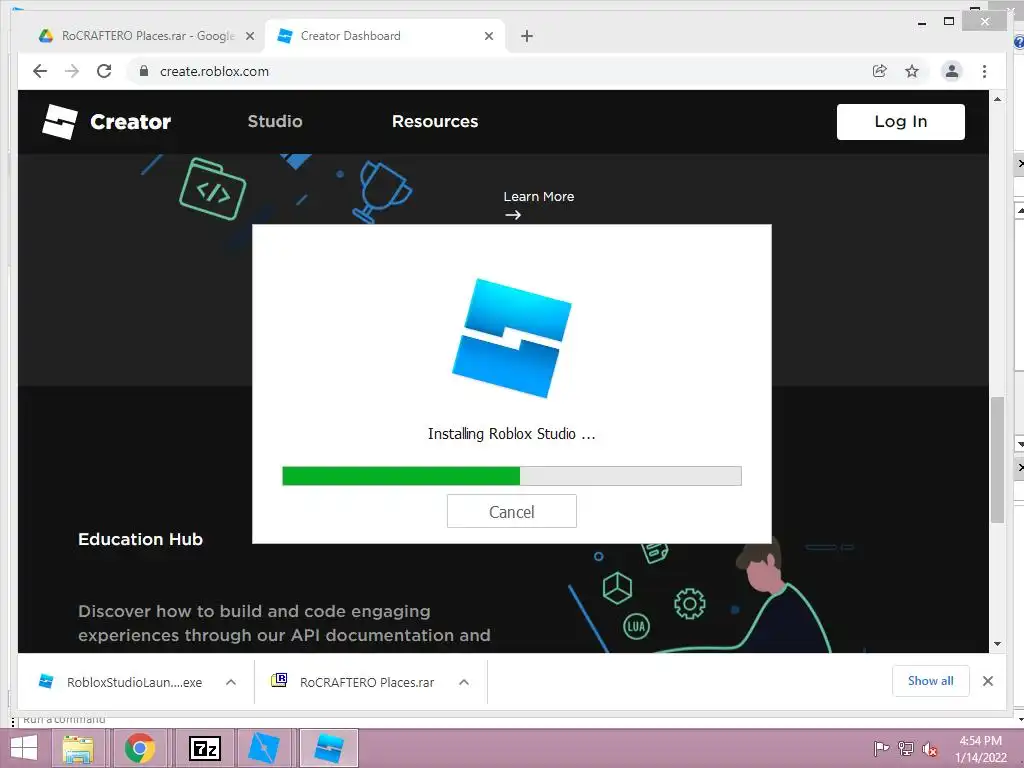Click the muted volume tray icon

click(x=929, y=748)
